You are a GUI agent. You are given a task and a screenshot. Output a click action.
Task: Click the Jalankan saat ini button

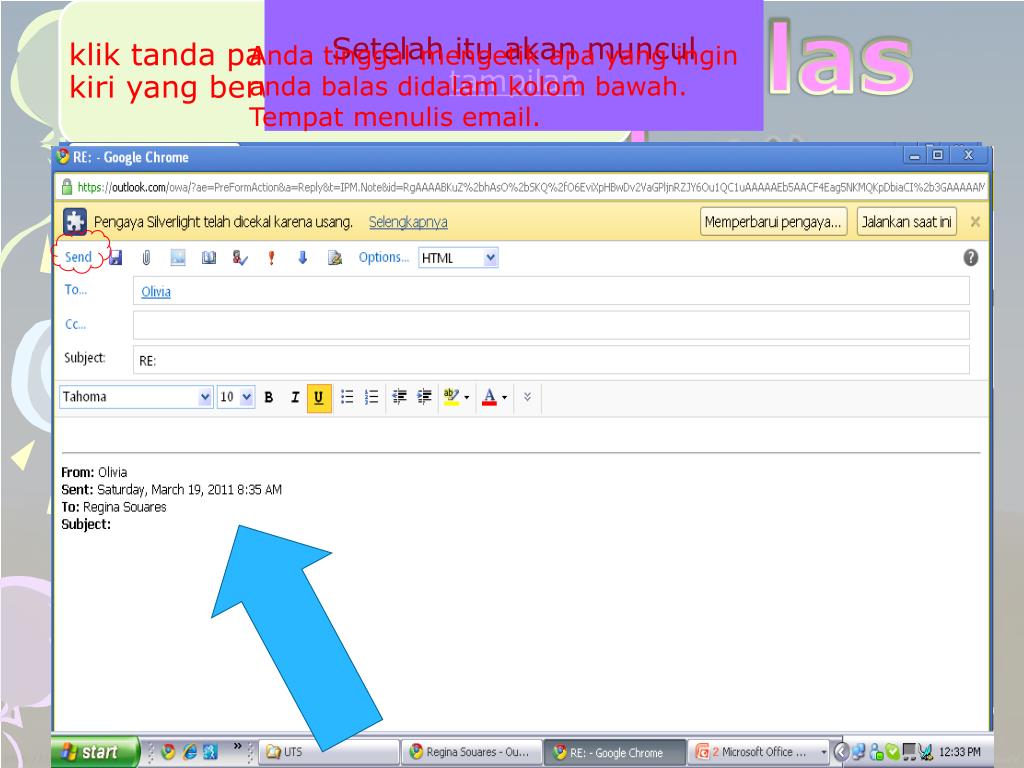click(x=906, y=222)
